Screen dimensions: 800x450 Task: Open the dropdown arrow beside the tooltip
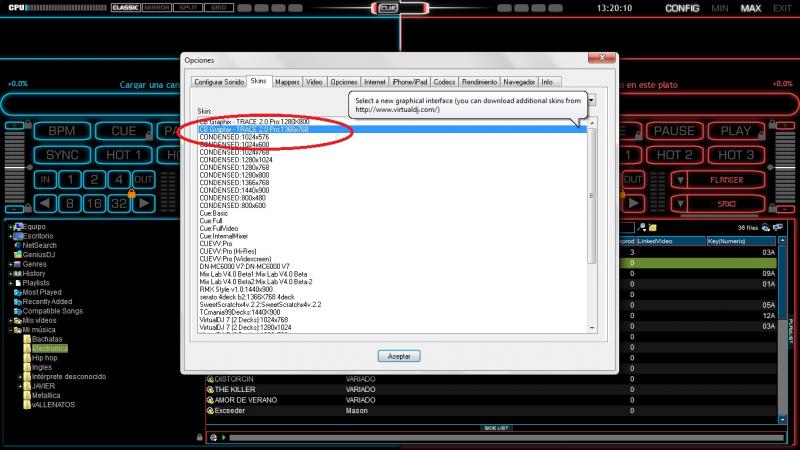click(591, 100)
